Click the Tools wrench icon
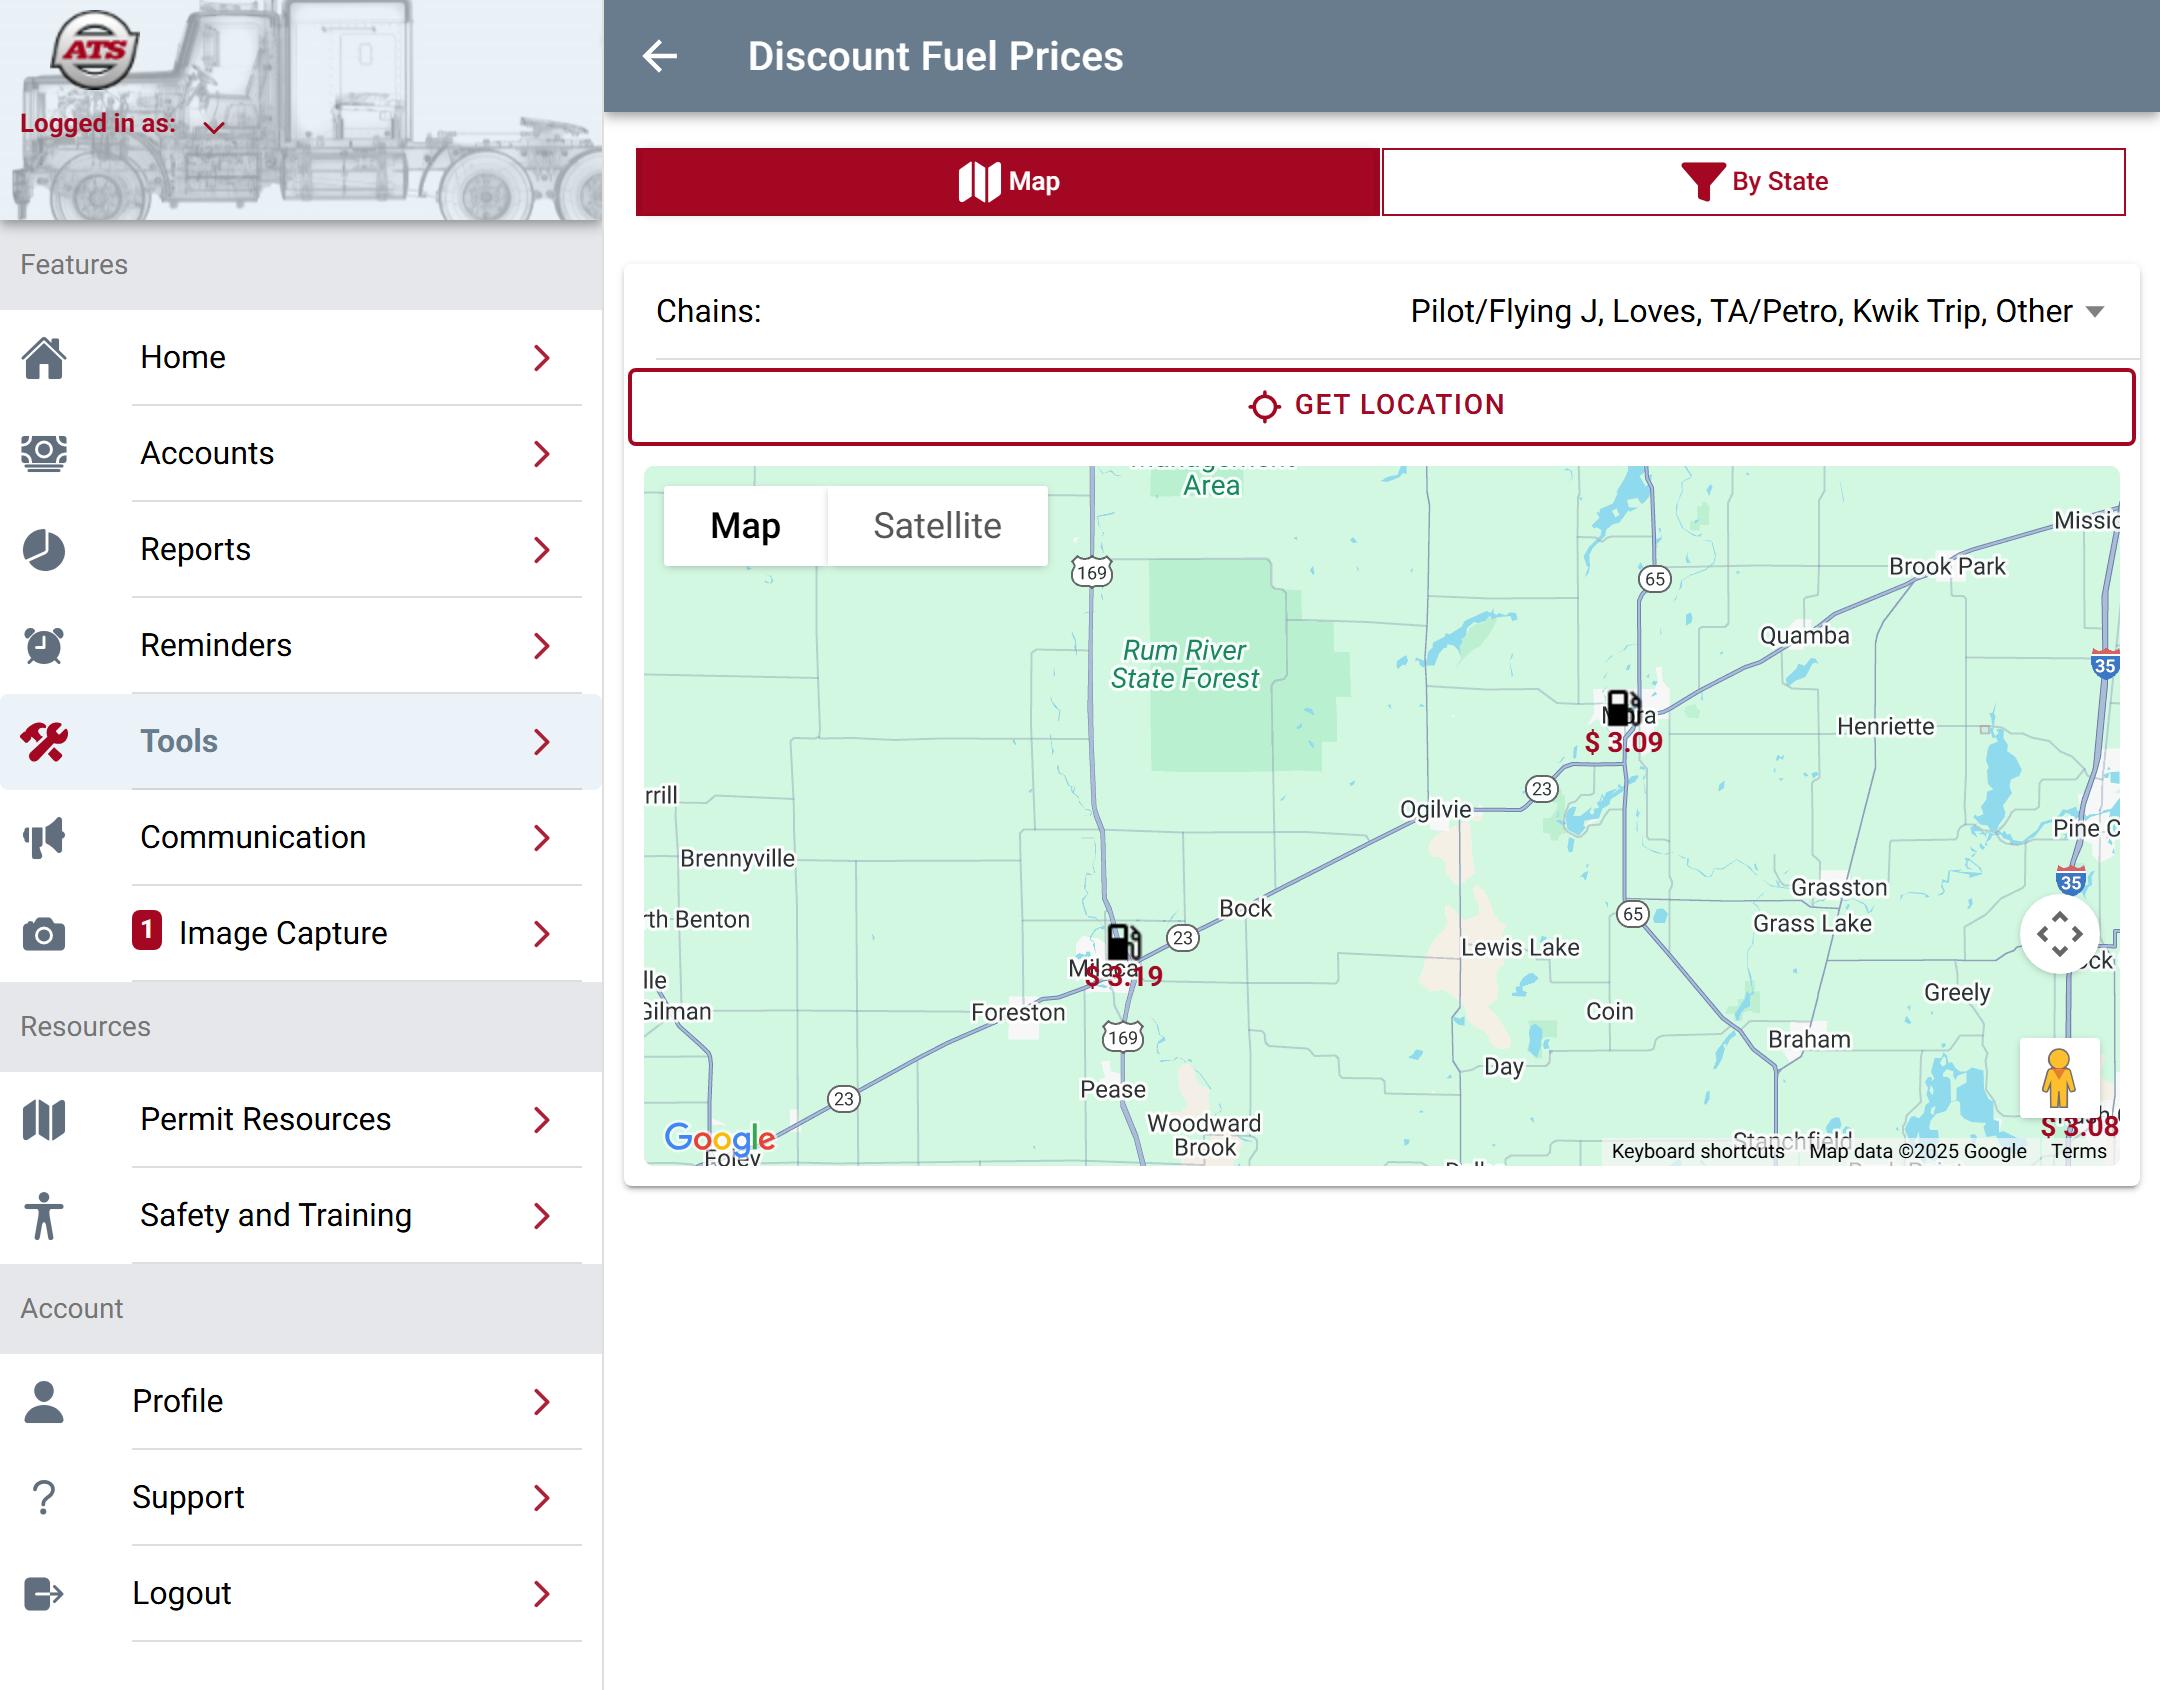This screenshot has width=2160, height=1690. [x=44, y=741]
